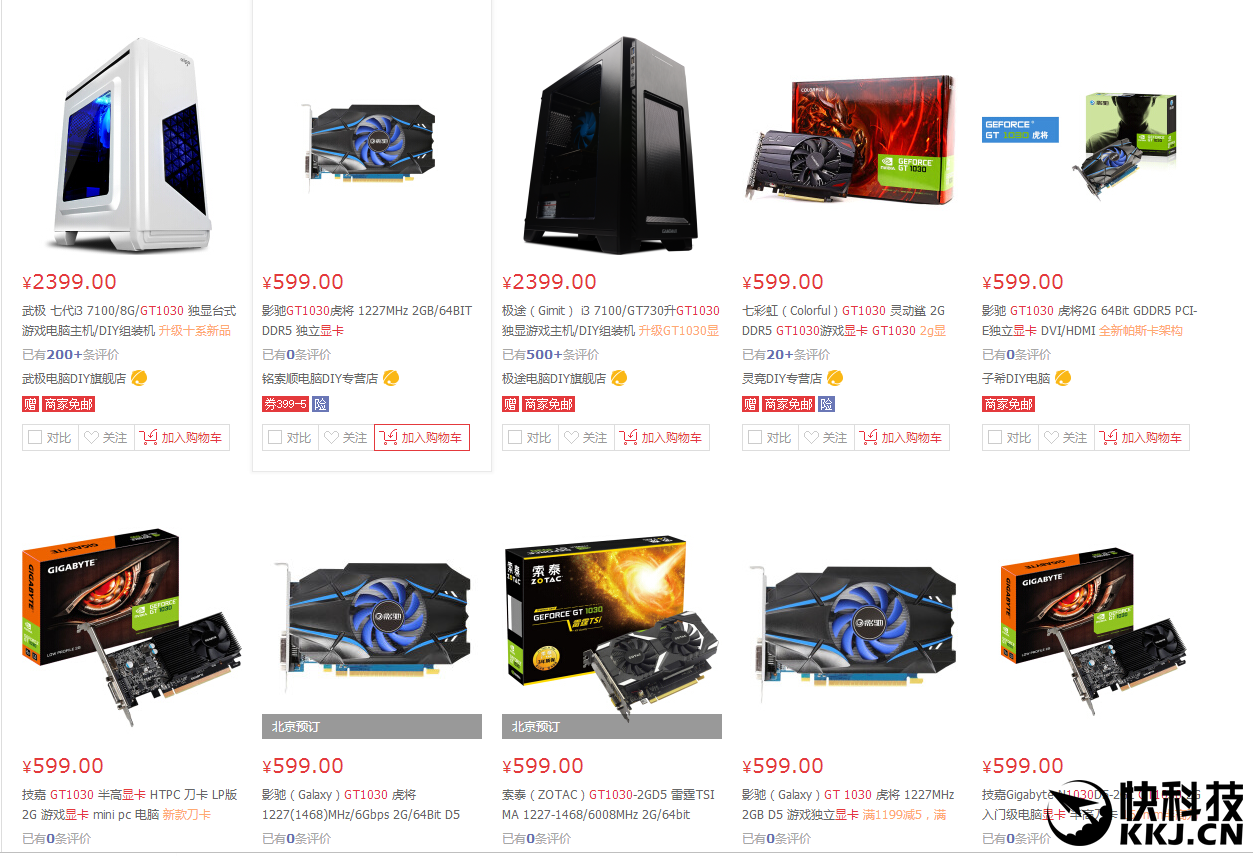Open the white 武极 PC case image

click(130, 146)
